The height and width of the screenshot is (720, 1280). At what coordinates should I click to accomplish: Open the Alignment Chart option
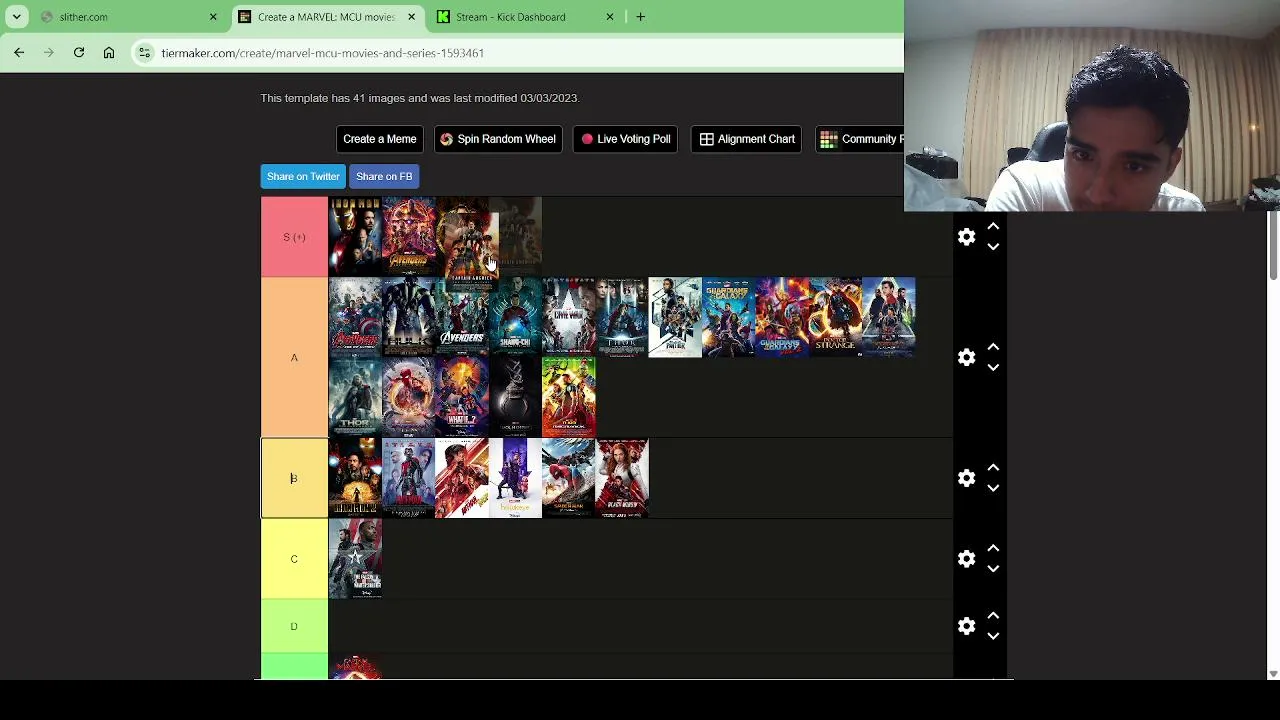click(748, 139)
